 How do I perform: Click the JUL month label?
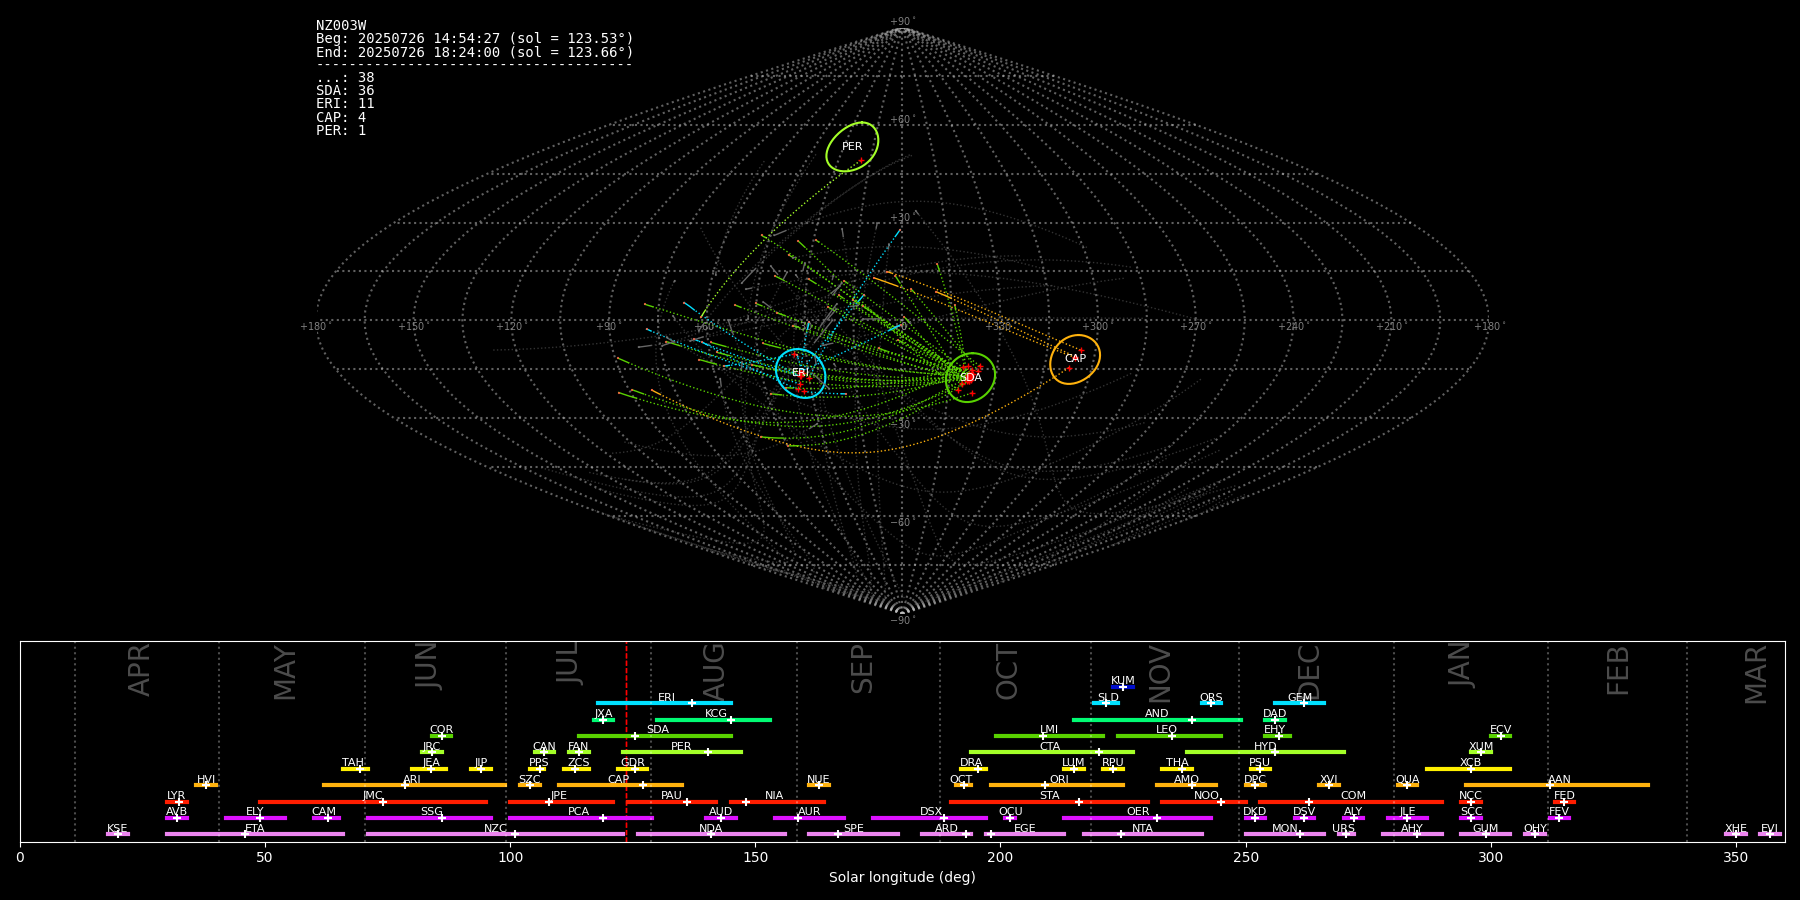[x=567, y=663]
